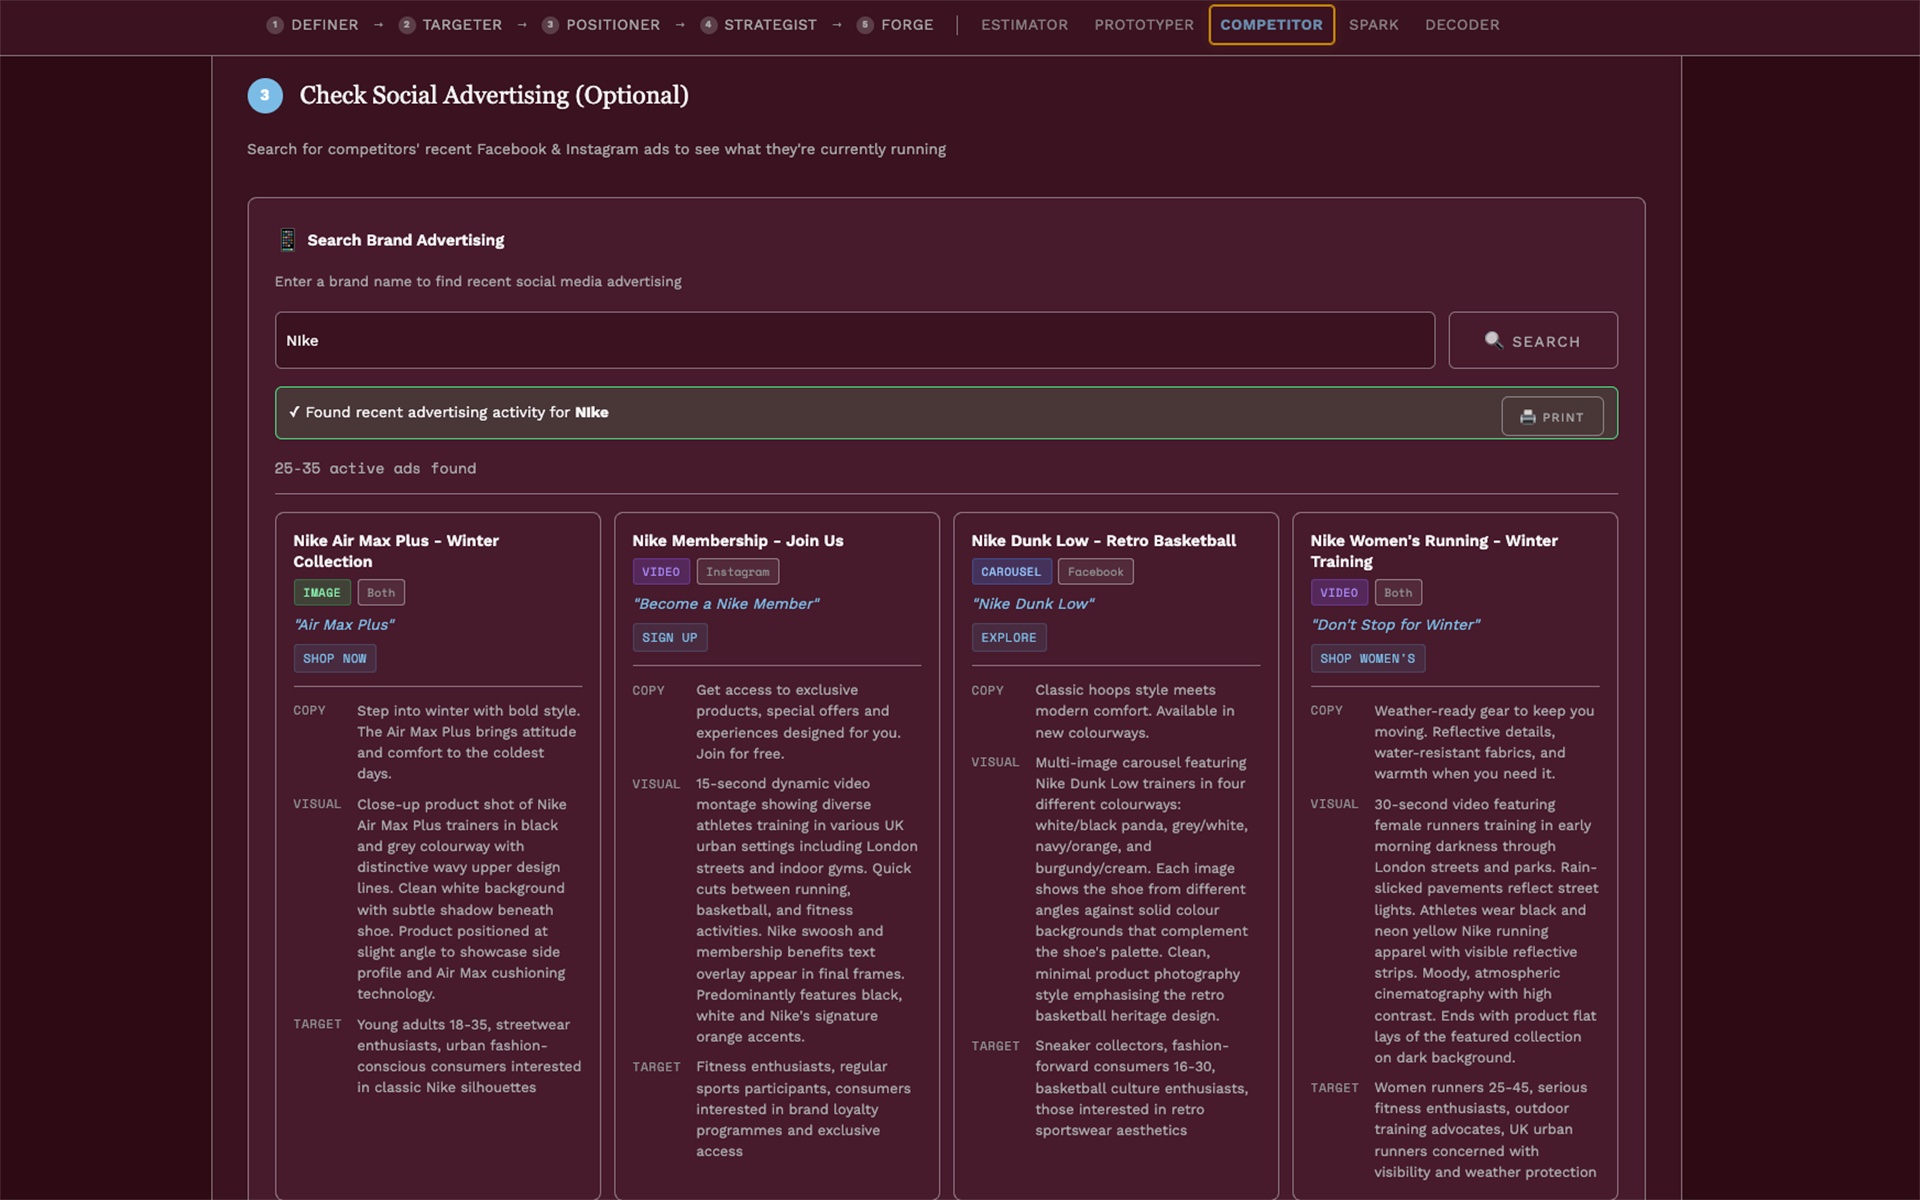Click the Video tag on Women's Running card

point(1339,593)
